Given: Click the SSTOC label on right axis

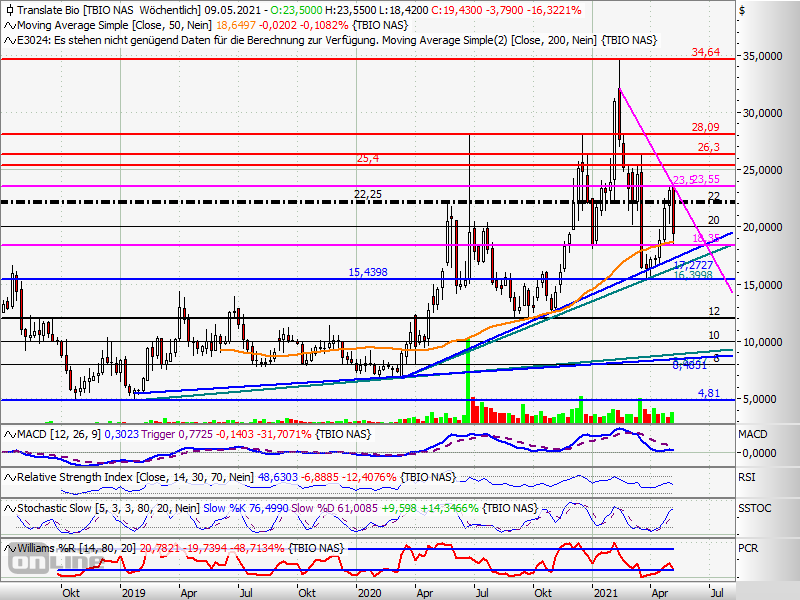Looking at the screenshot, I should 753,509.
